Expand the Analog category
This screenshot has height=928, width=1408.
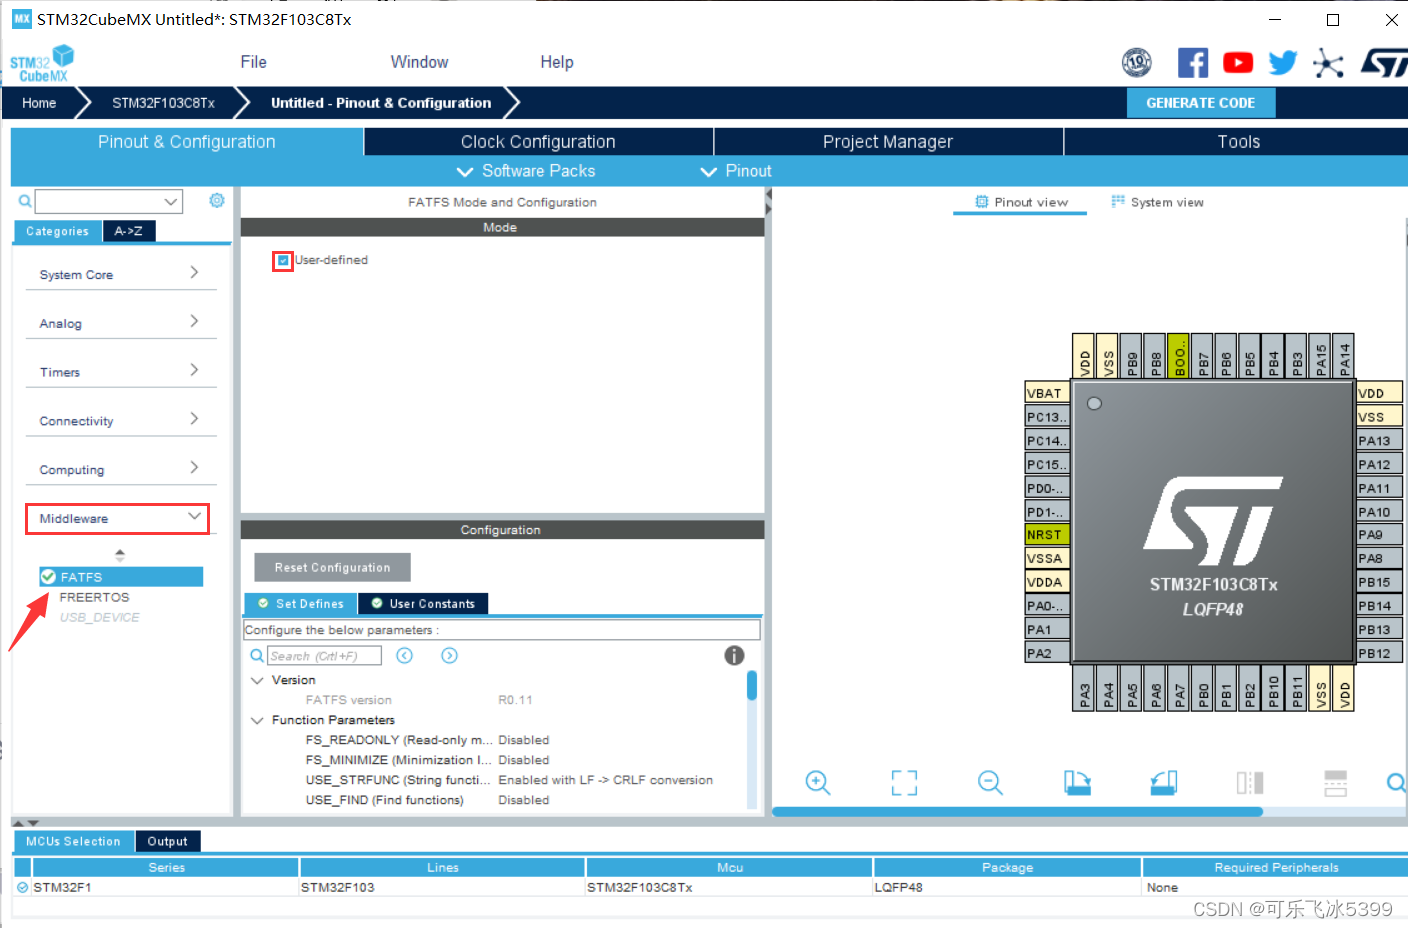[x=194, y=321]
